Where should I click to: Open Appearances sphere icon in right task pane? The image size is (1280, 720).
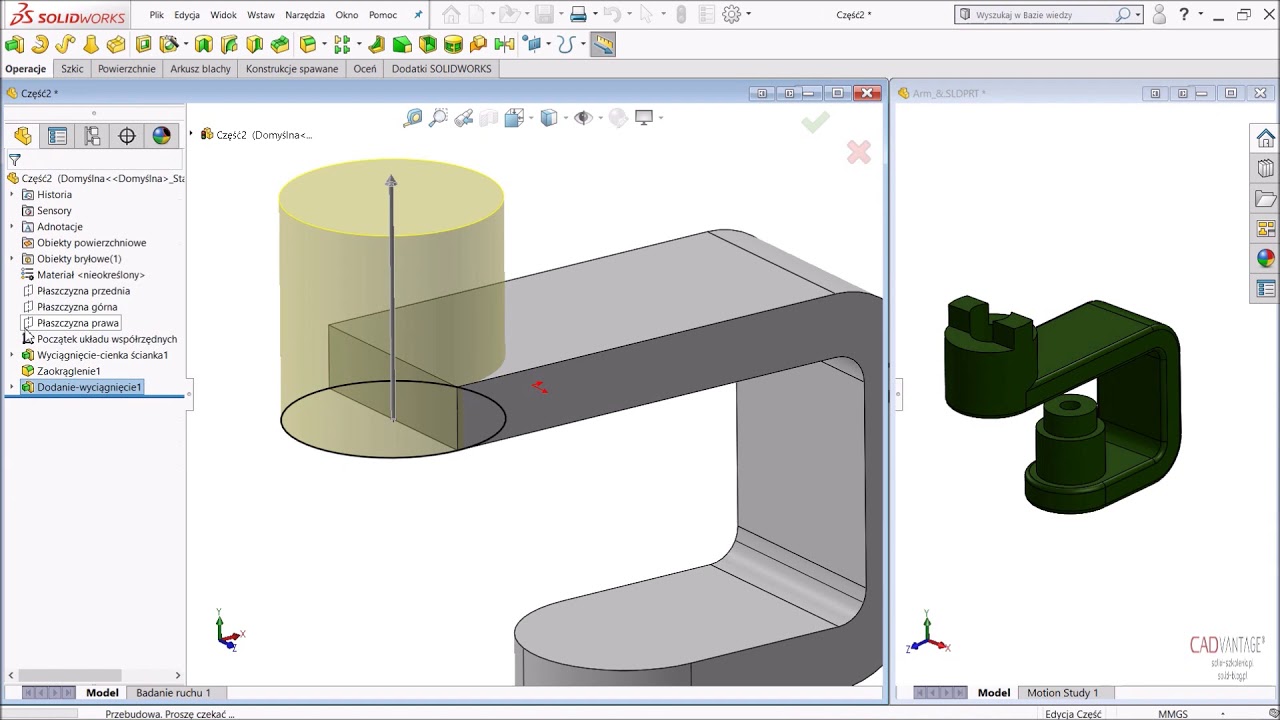point(1266,258)
